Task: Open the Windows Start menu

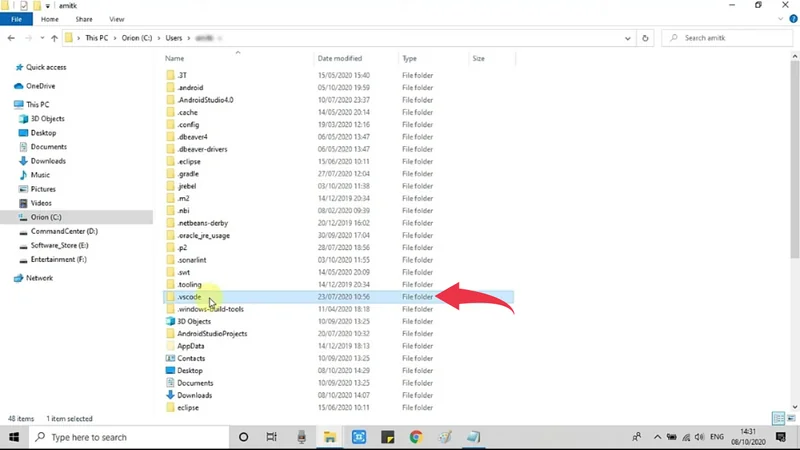Action: (x=15, y=437)
